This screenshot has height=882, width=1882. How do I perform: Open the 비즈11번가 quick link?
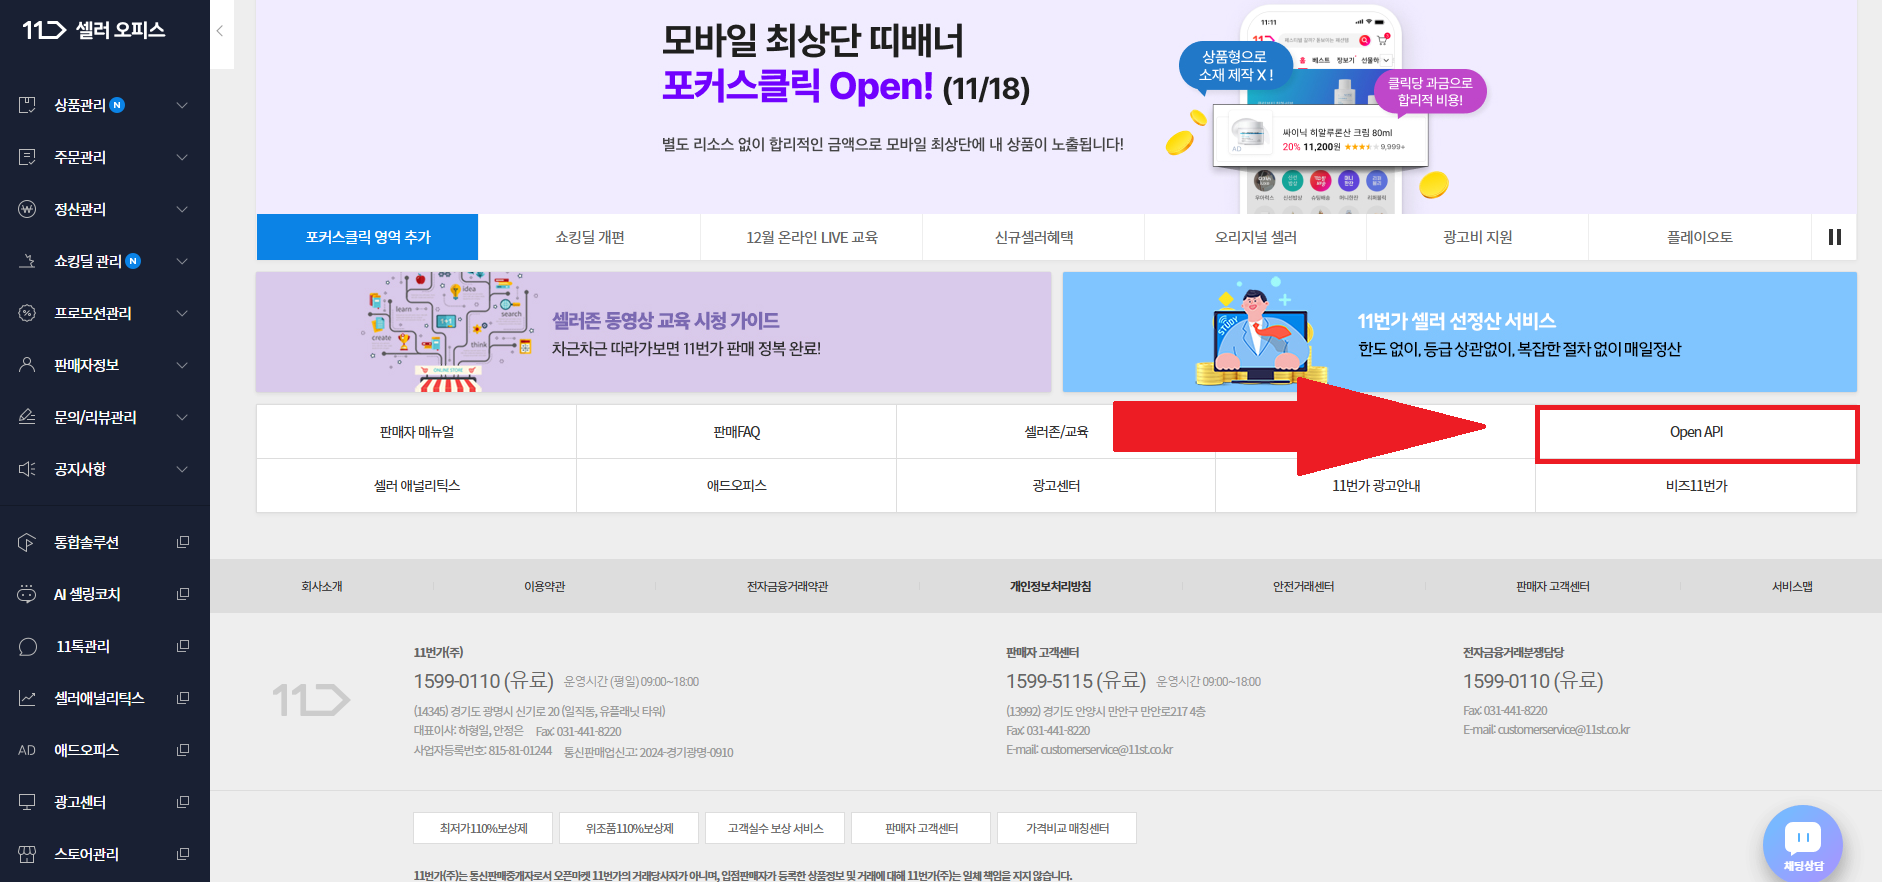coord(1697,486)
